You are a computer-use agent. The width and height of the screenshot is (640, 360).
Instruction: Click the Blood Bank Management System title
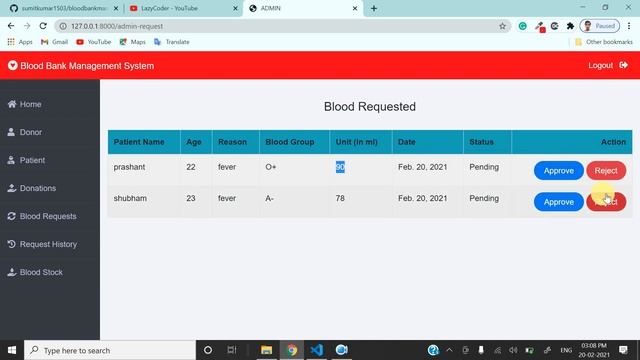[87, 66]
